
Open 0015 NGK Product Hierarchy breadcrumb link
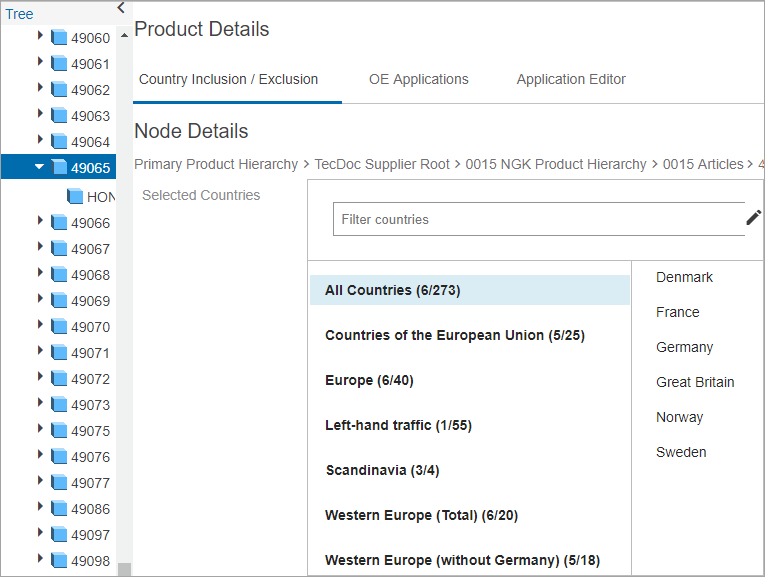(556, 164)
